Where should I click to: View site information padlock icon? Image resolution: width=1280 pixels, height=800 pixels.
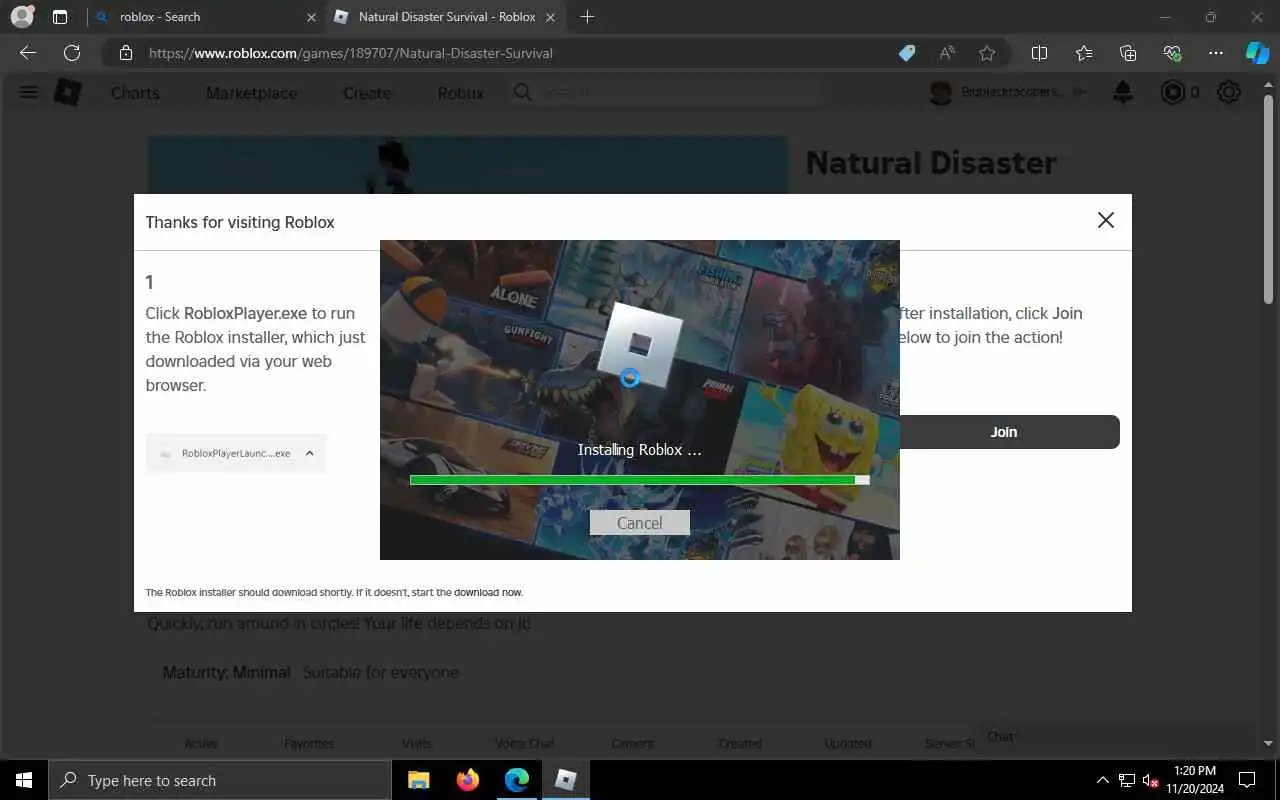125,53
